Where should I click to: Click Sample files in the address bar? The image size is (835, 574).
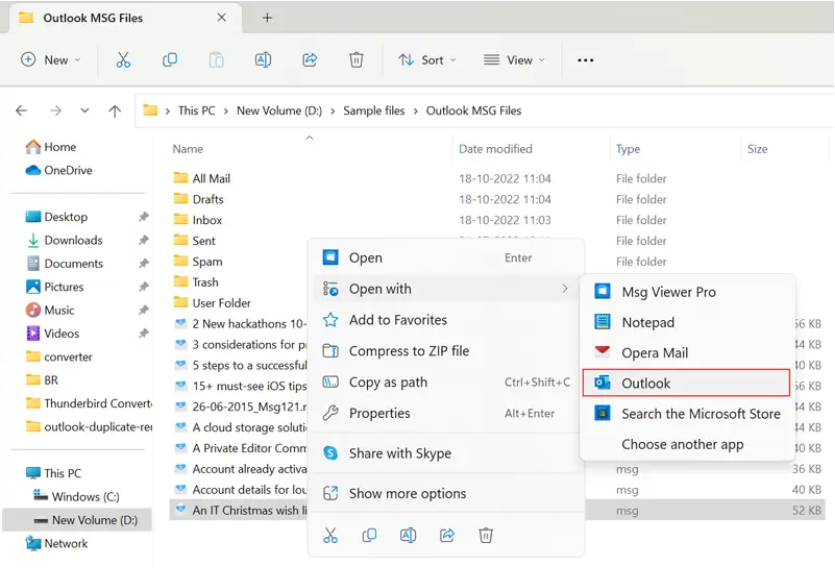[374, 111]
